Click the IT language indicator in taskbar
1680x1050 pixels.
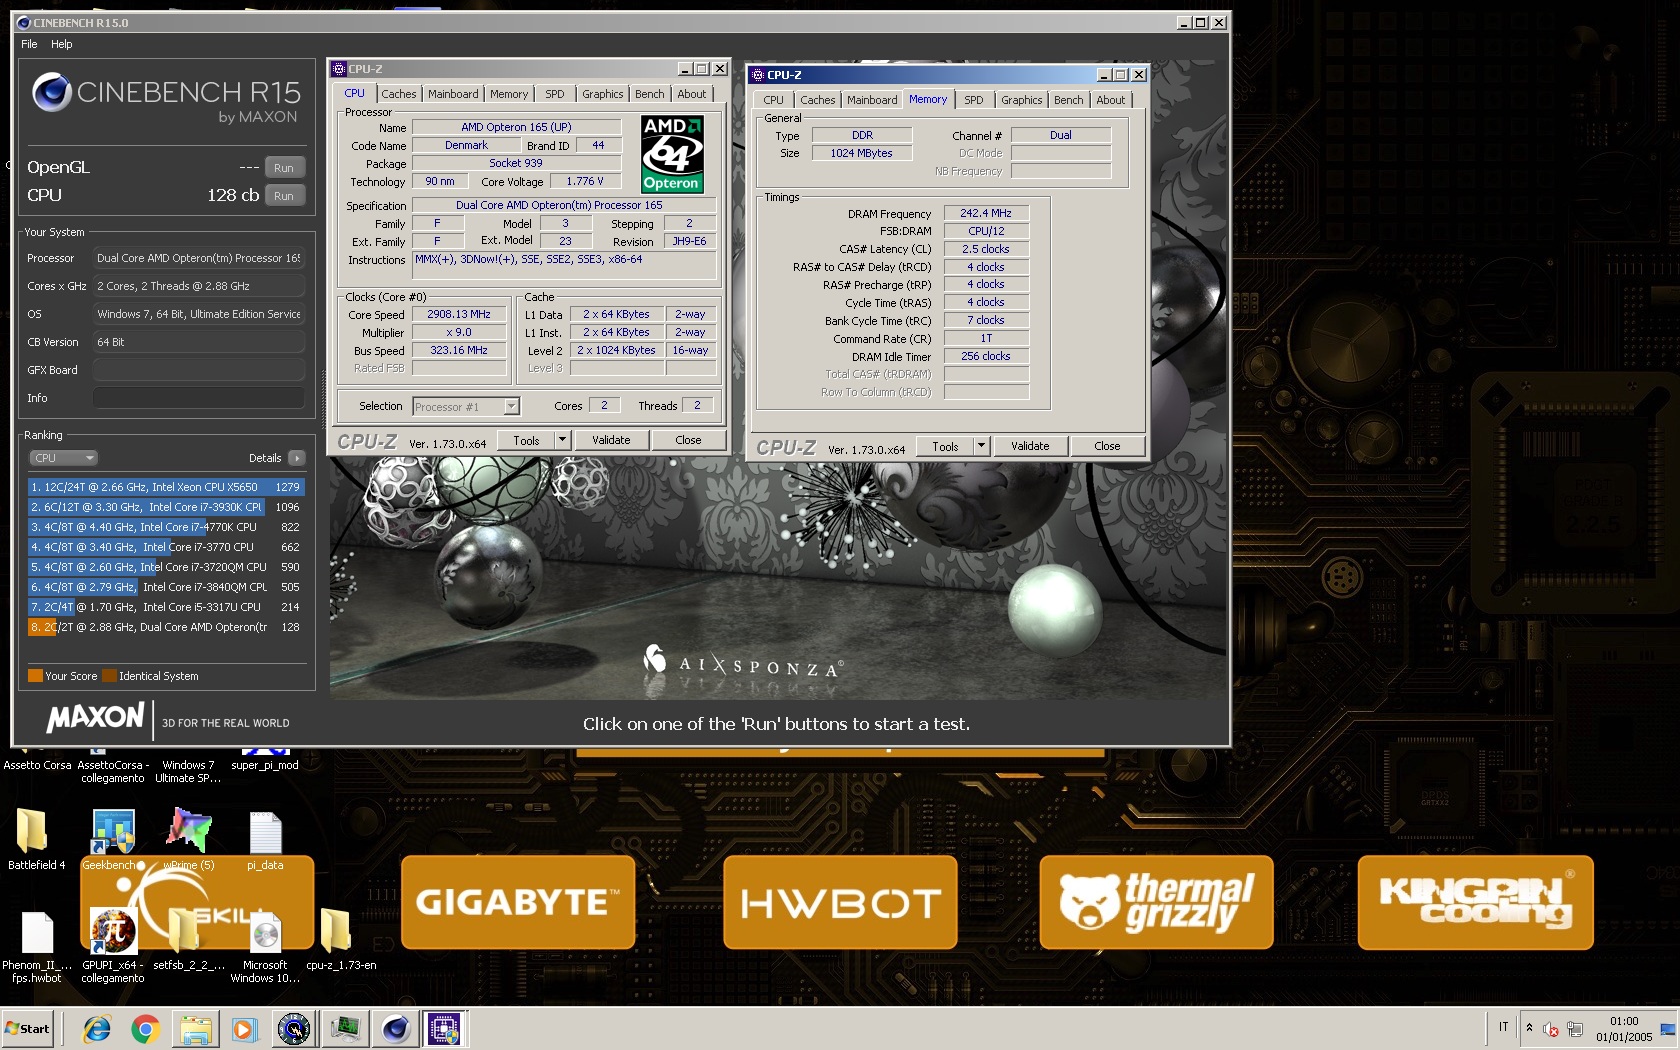[x=1503, y=1027]
